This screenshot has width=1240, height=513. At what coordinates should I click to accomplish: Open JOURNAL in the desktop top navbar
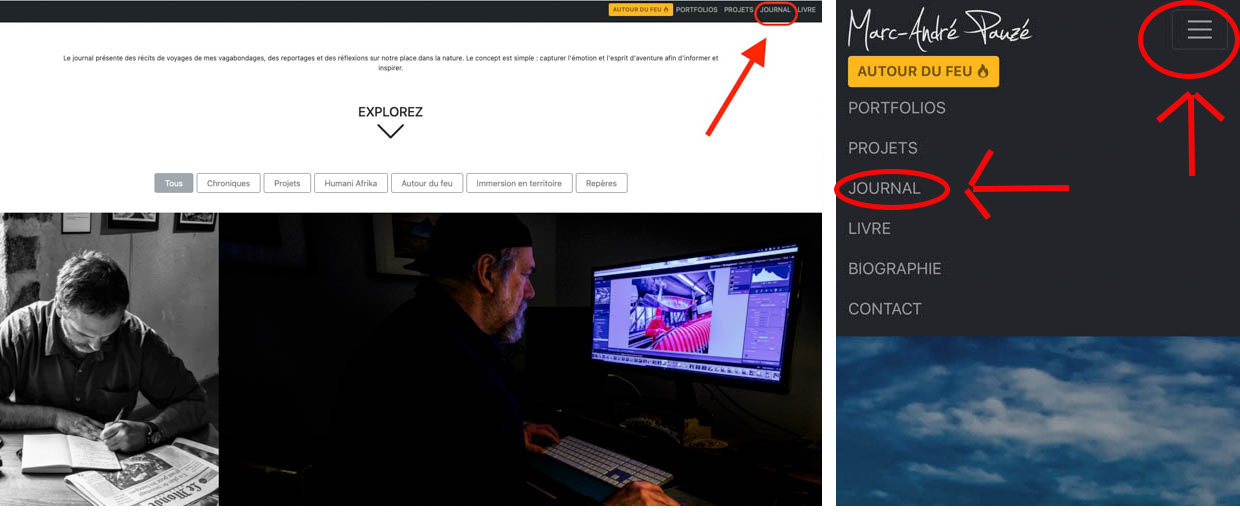coord(775,10)
